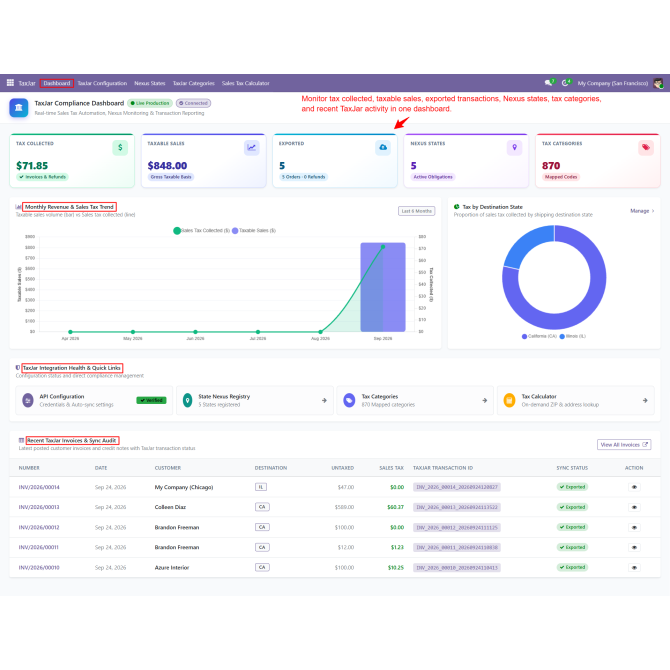Open invoice link INV/2026/00013

point(39,507)
